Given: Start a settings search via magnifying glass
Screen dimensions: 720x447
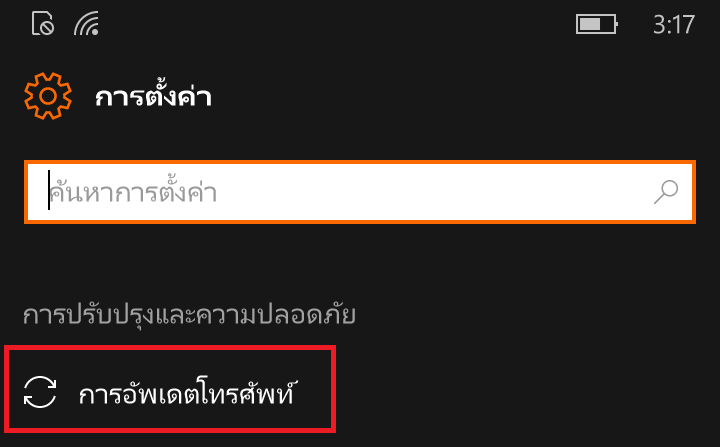Looking at the screenshot, I should click(666, 192).
